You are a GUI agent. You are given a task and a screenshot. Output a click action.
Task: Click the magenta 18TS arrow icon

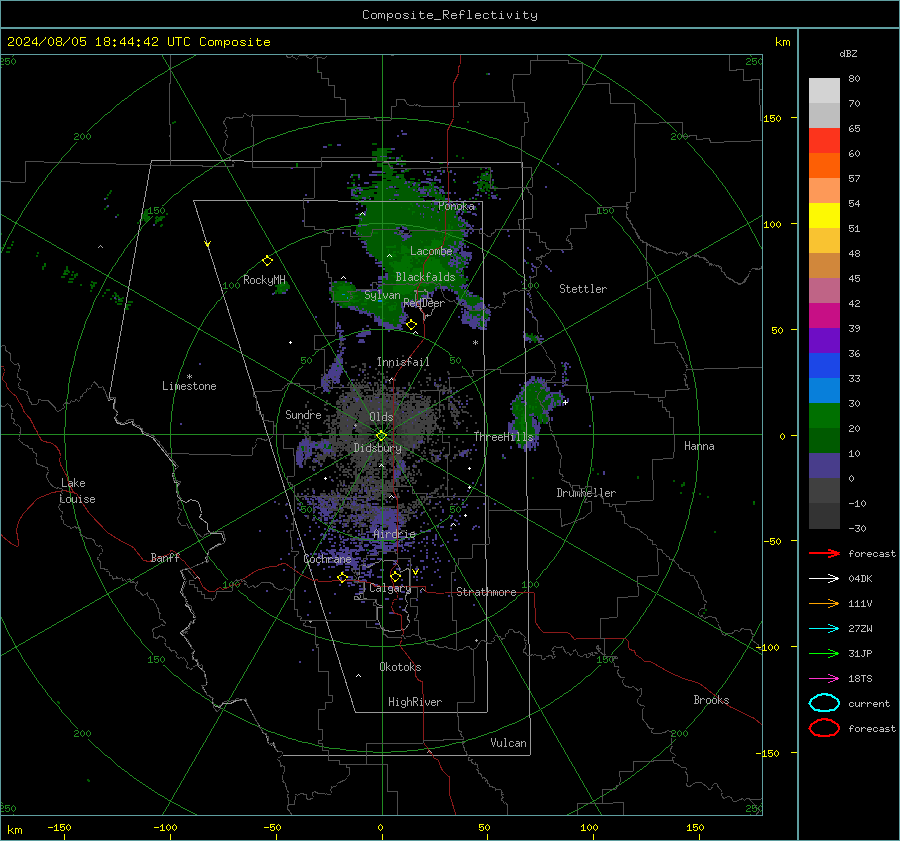[x=824, y=679]
